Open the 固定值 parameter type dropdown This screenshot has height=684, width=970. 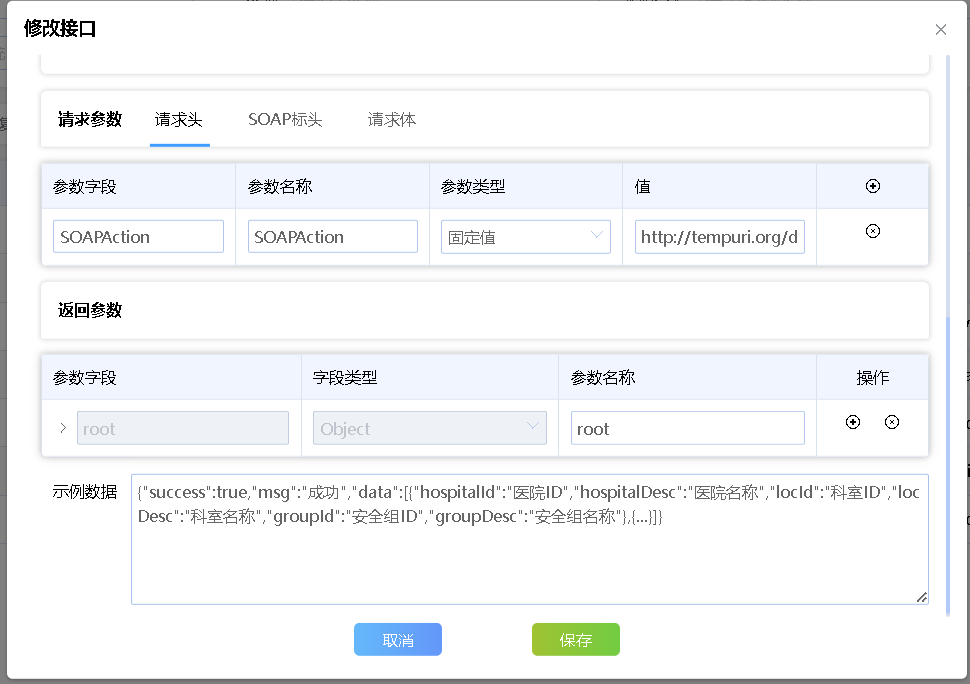(x=525, y=236)
